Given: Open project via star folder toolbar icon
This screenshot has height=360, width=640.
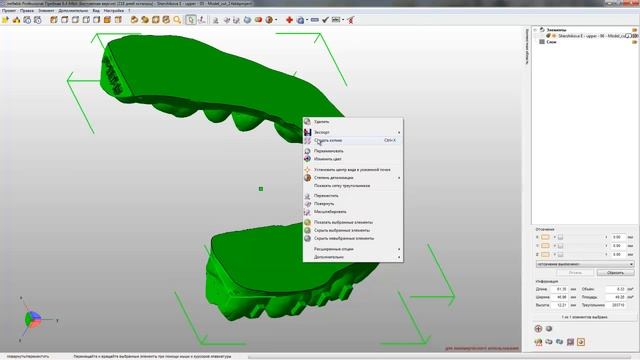Looking at the screenshot, I should pos(5,20).
